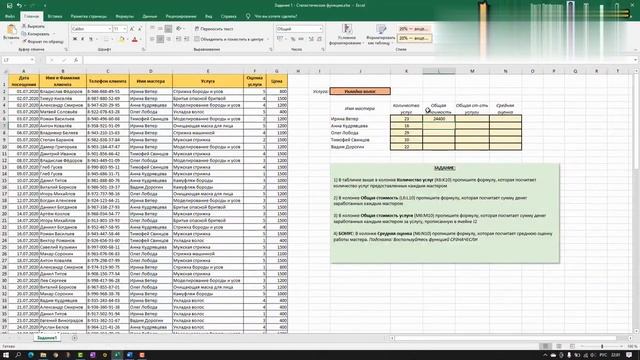Click the text Orientation icon
Viewport: 640px width, 360px height.
pyautogui.click(x=179, y=29)
